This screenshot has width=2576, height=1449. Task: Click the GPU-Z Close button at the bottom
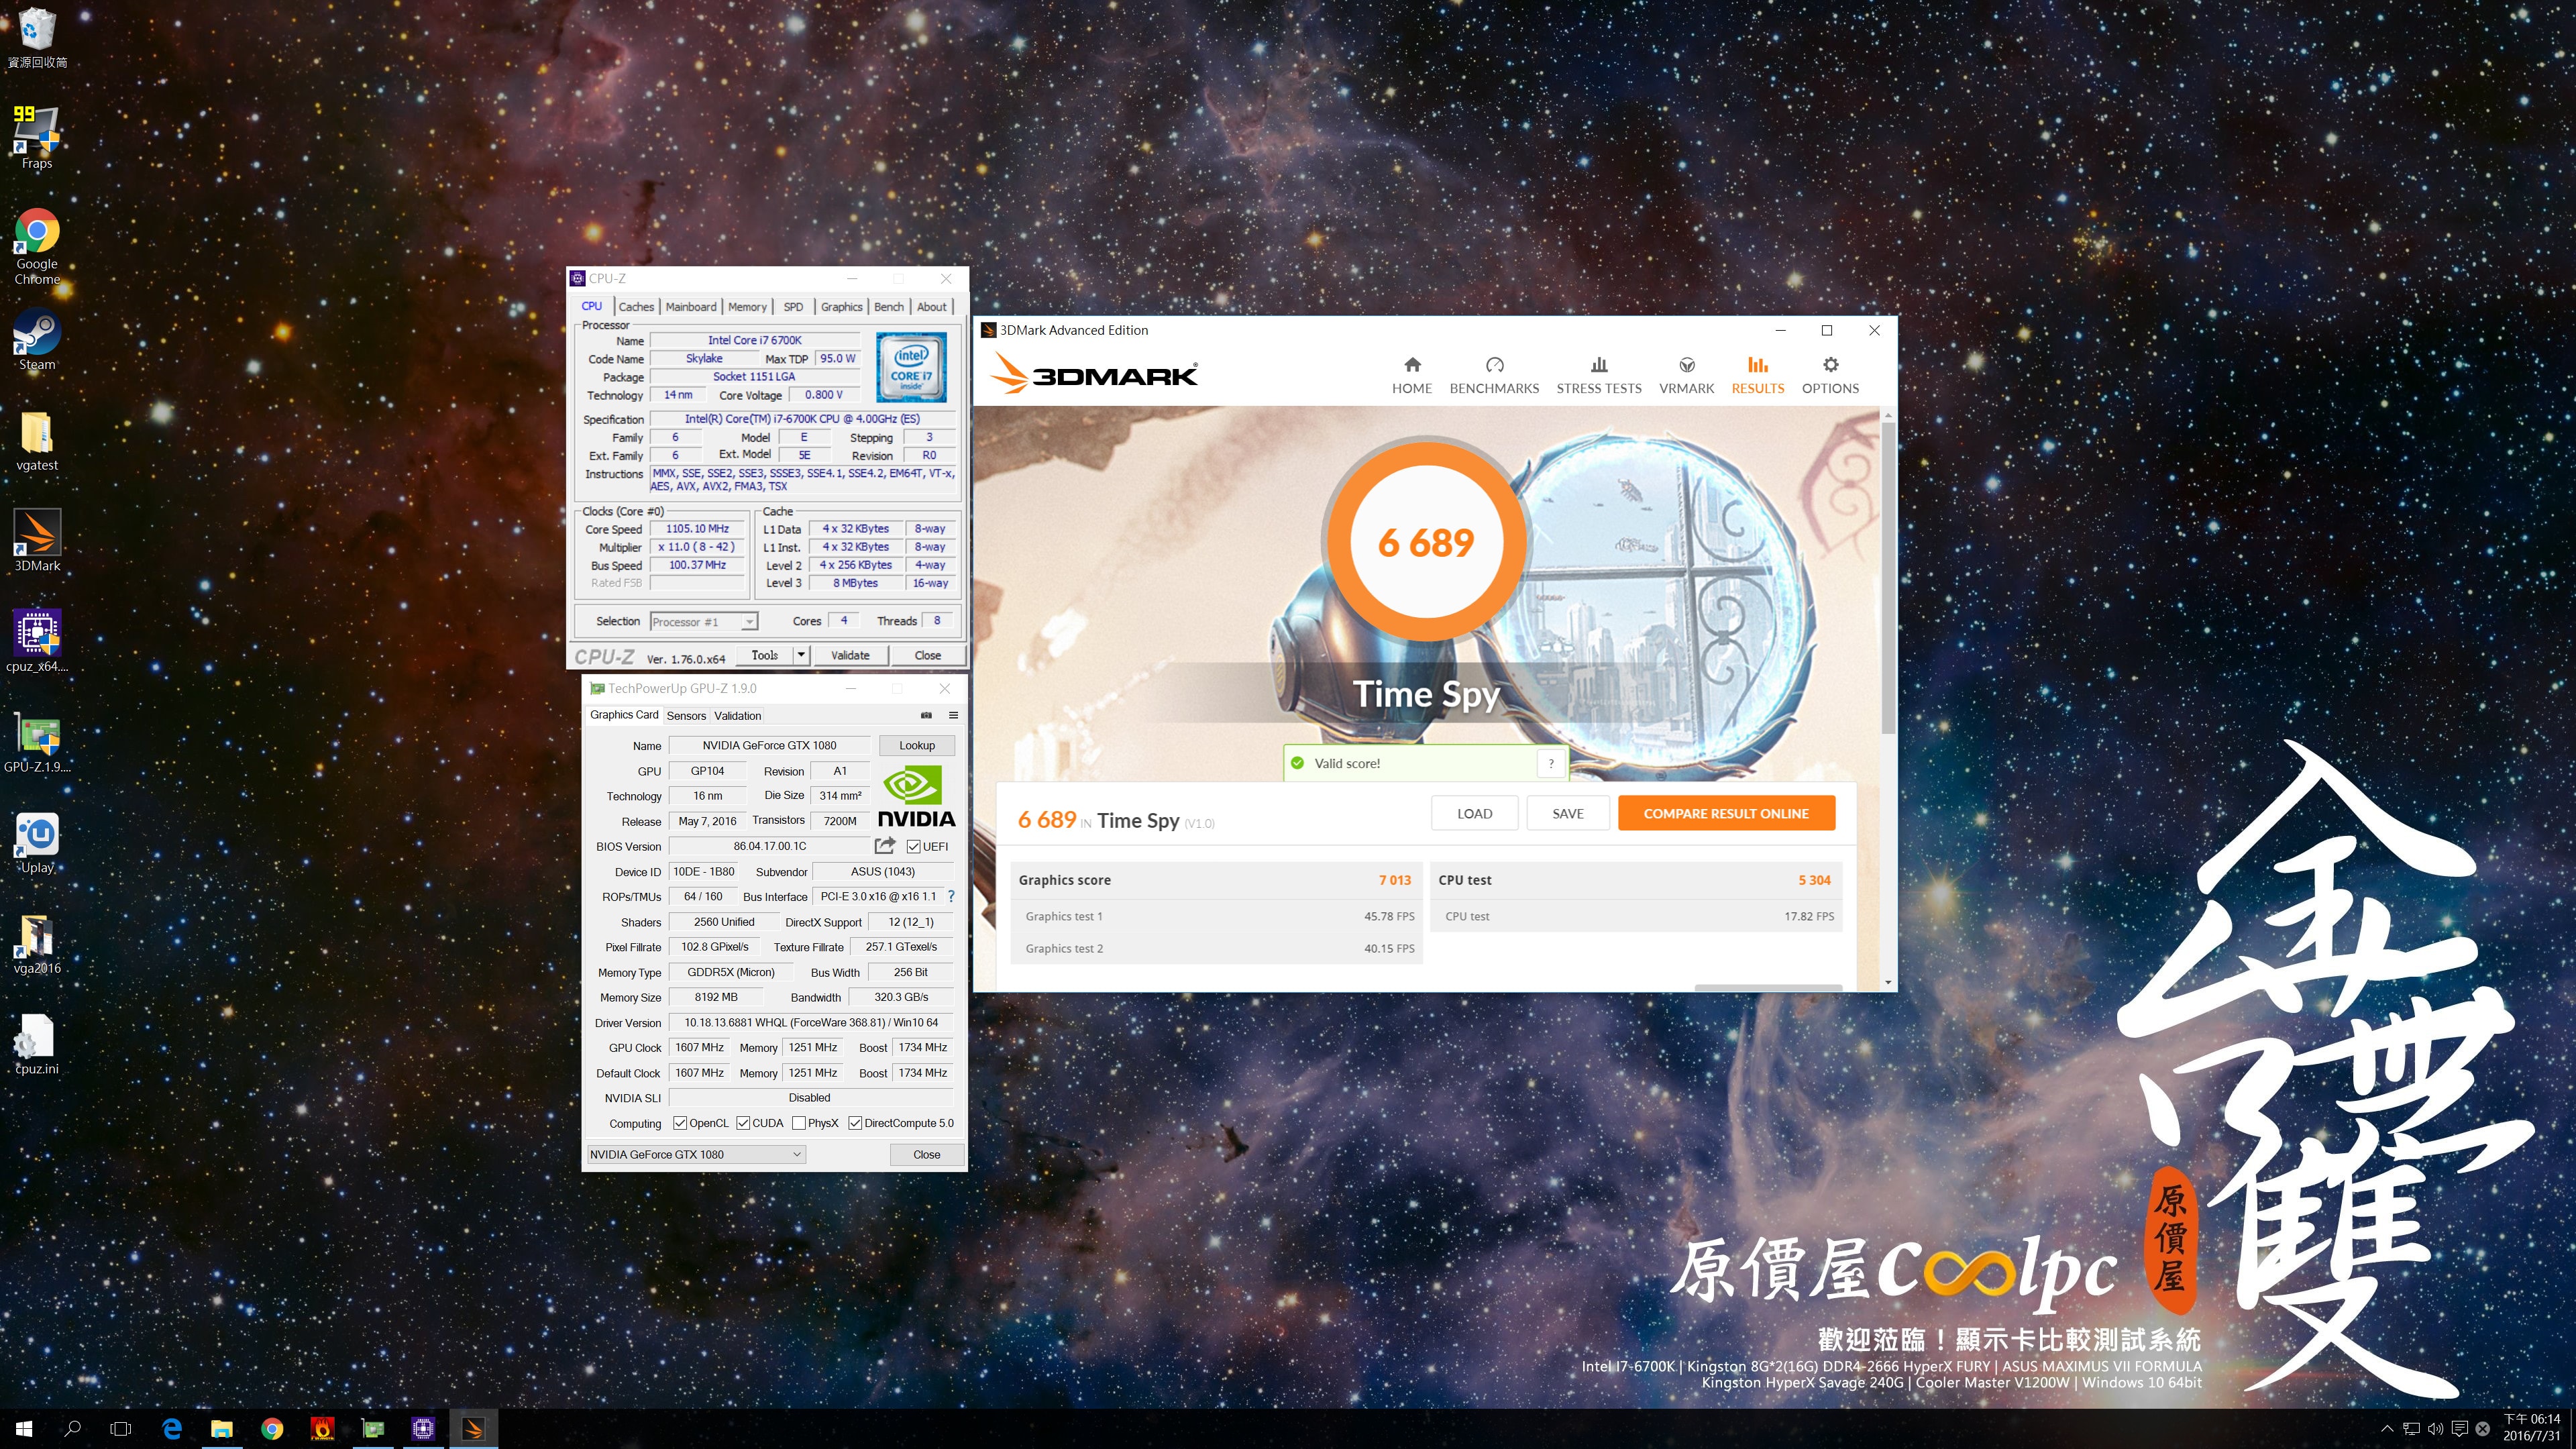(927, 1154)
